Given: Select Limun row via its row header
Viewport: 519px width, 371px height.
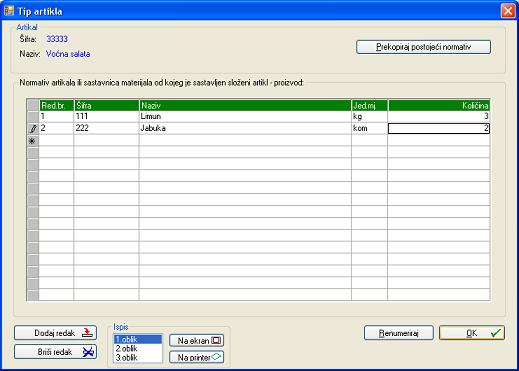Looking at the screenshot, I should [33, 116].
